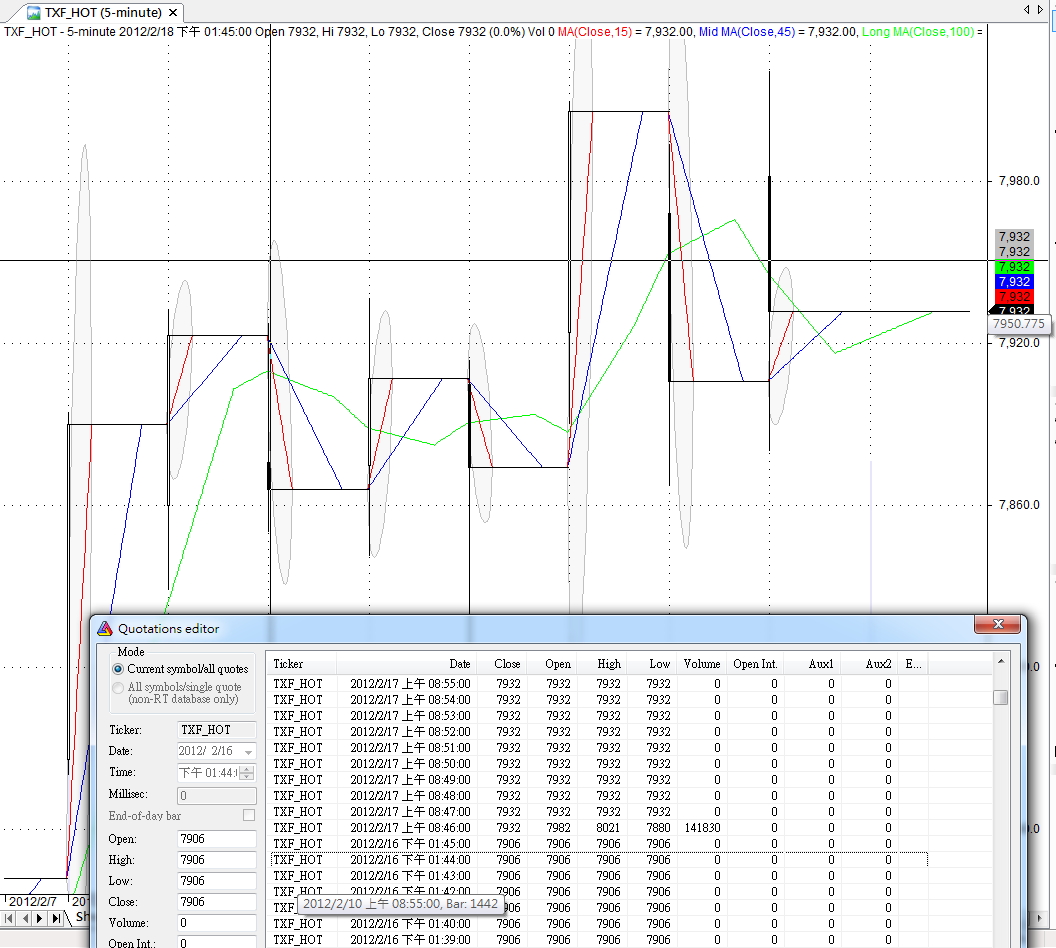
Task: Toggle the End-of-day bar checkbox
Action: click(x=249, y=815)
